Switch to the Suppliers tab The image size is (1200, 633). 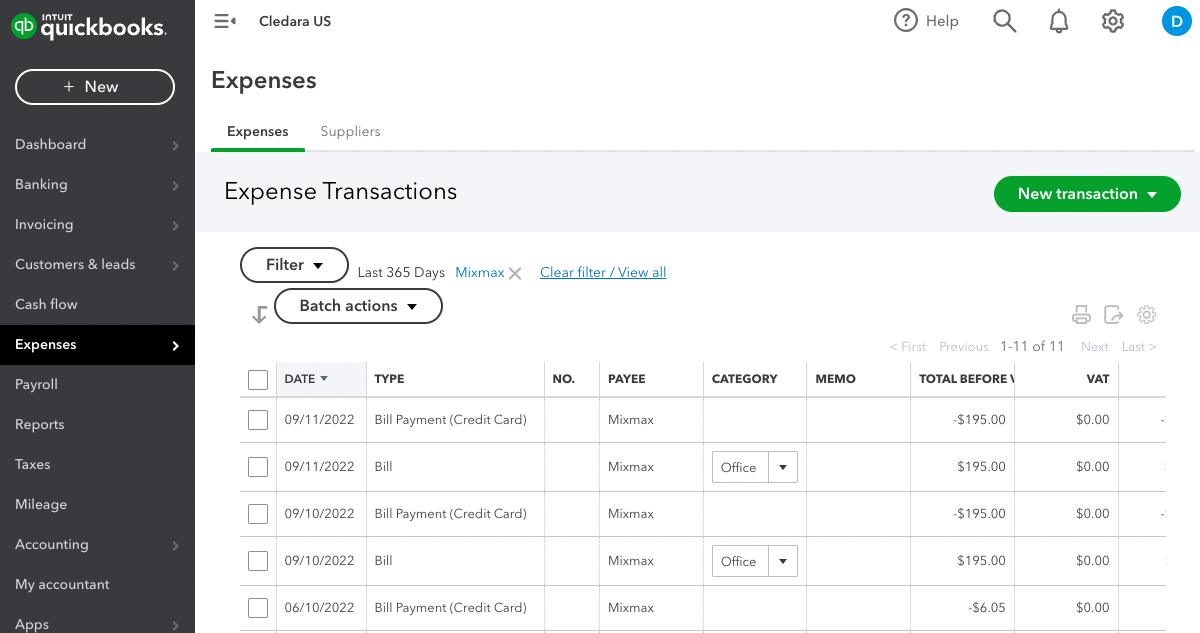350,131
